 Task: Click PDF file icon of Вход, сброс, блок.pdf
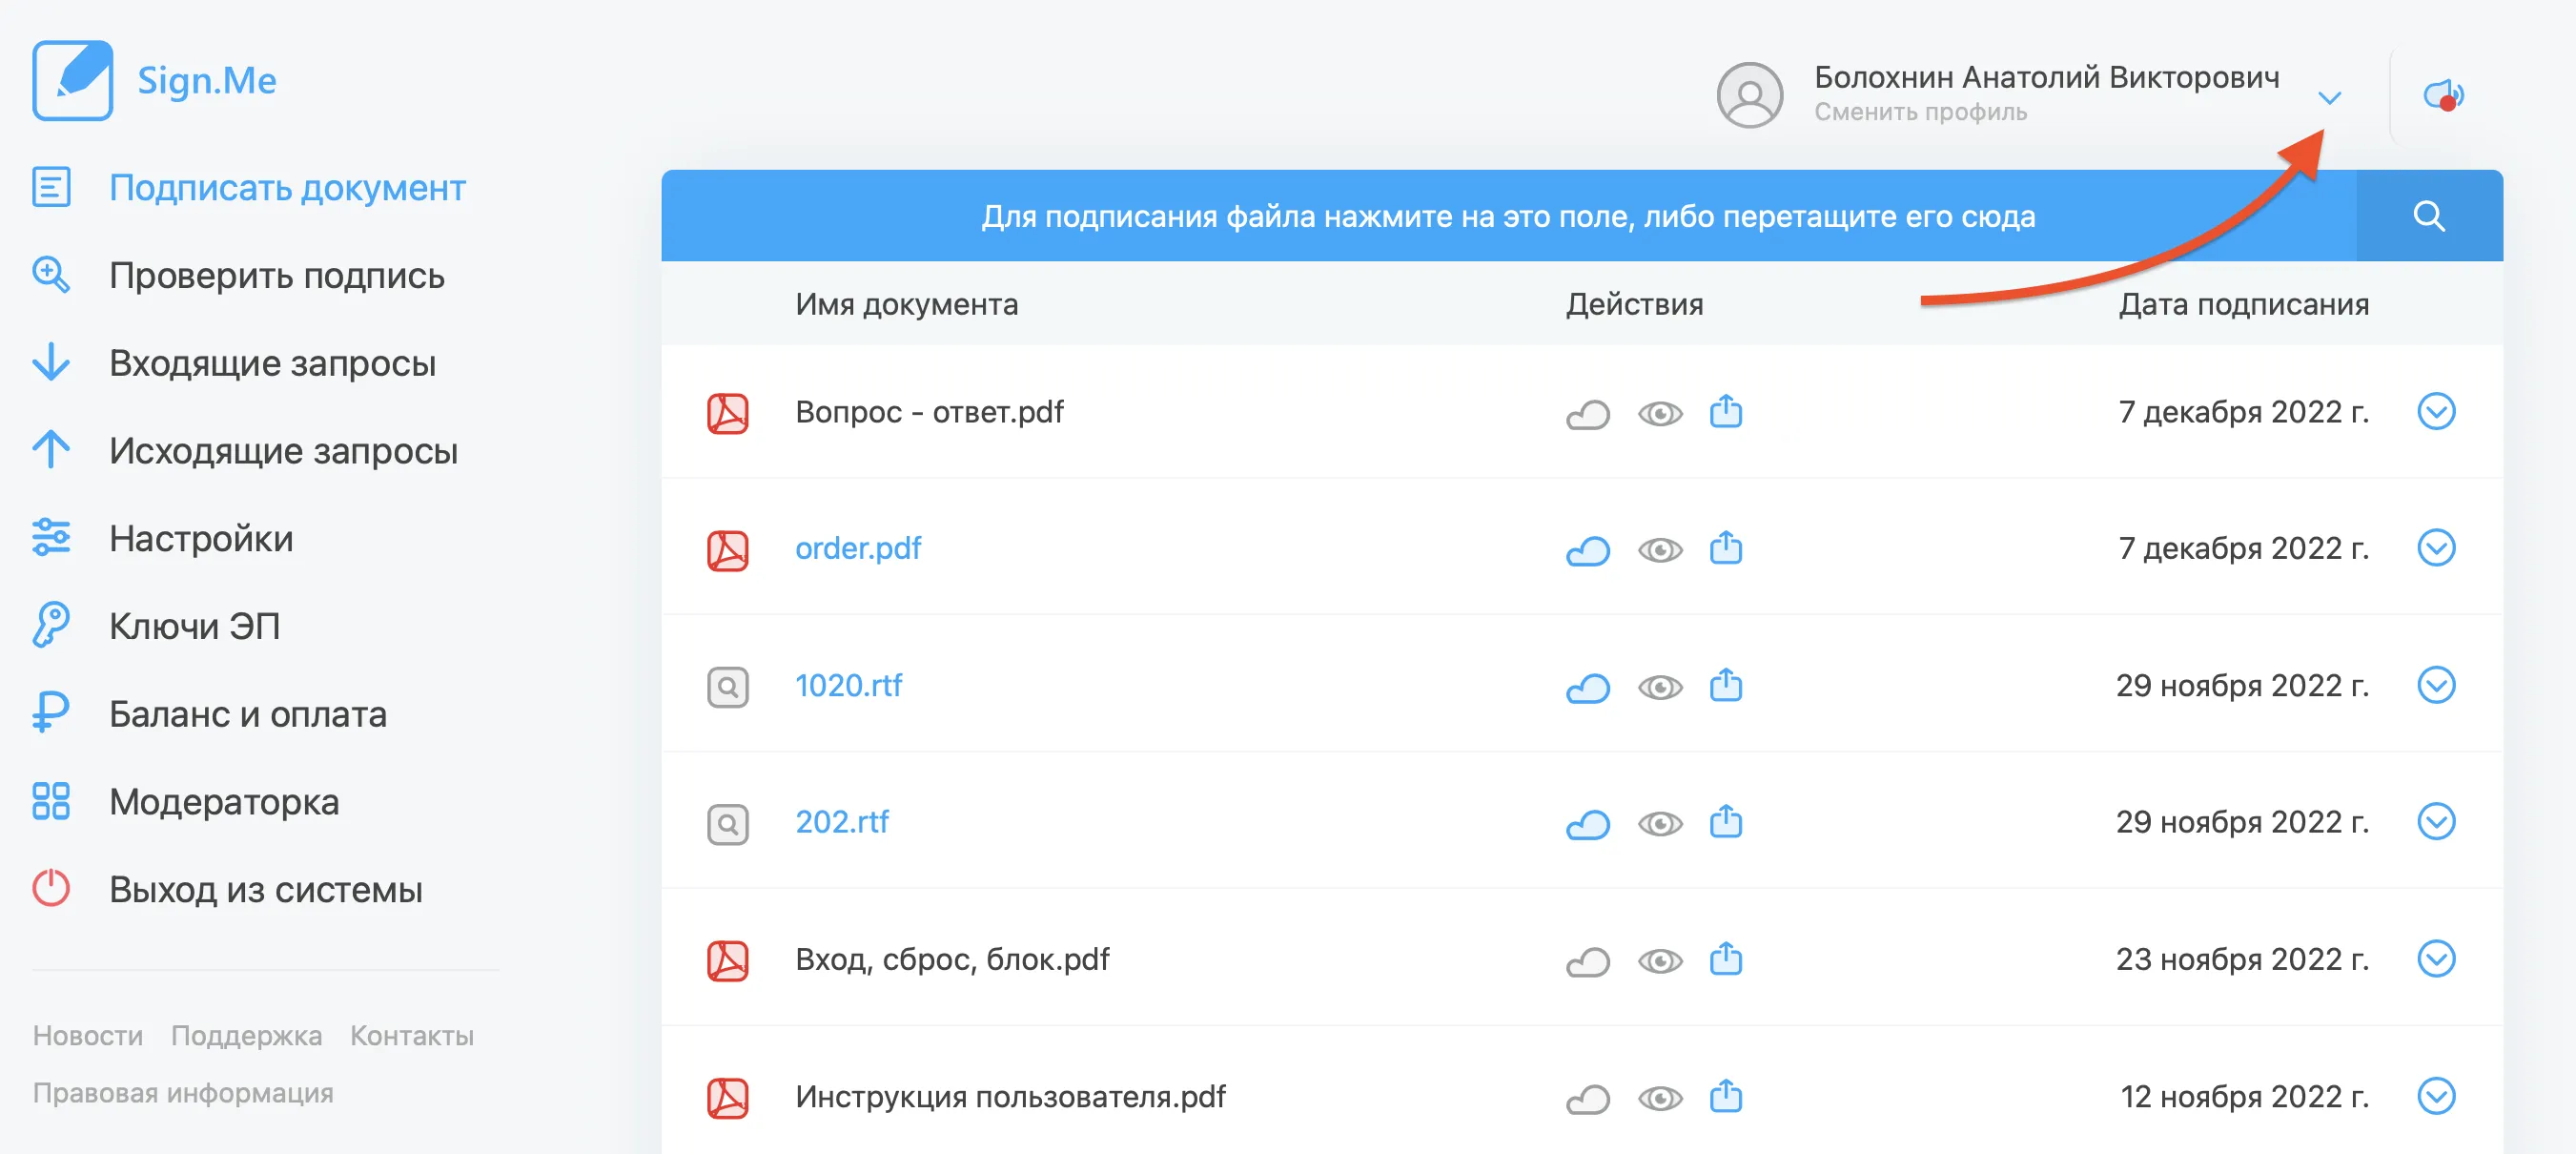pos(728,961)
